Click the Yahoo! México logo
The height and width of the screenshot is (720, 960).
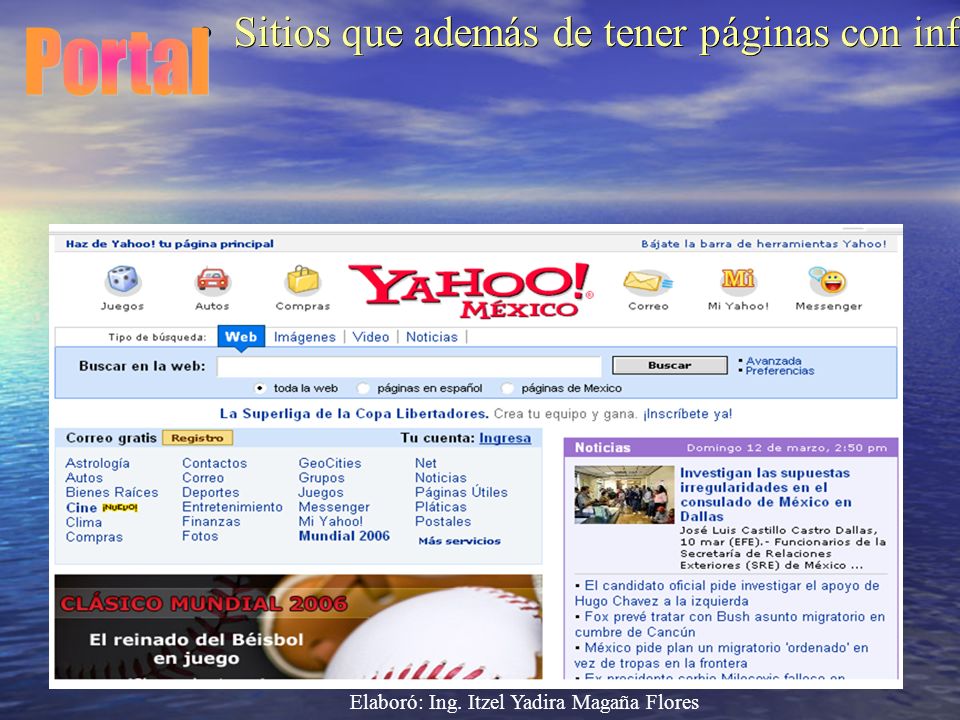[x=470, y=290]
